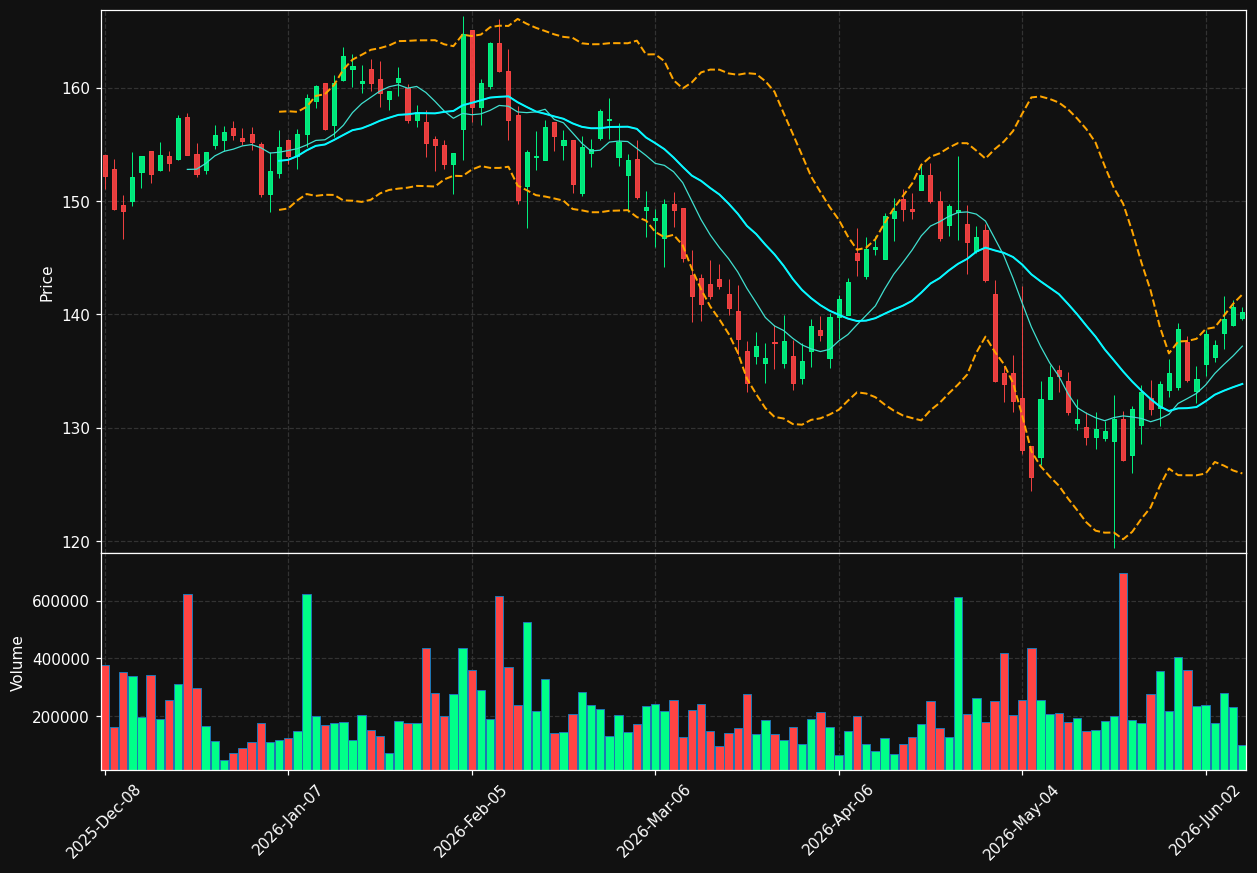
Task: Select the 400000 volume tick label
Action: [x=63, y=660]
